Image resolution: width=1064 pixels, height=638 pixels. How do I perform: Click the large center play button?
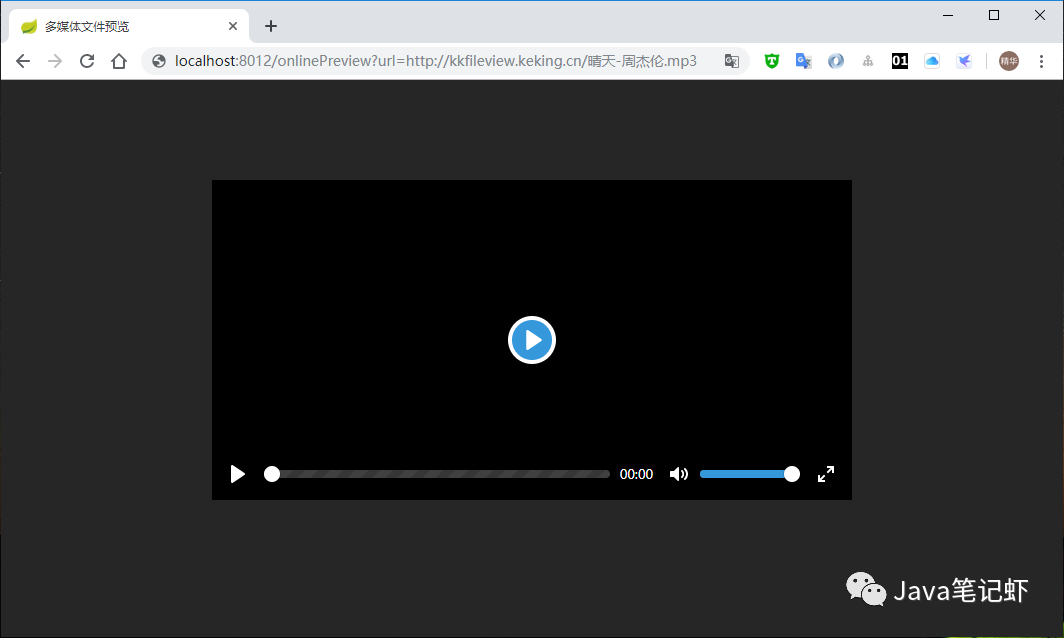[x=531, y=340]
